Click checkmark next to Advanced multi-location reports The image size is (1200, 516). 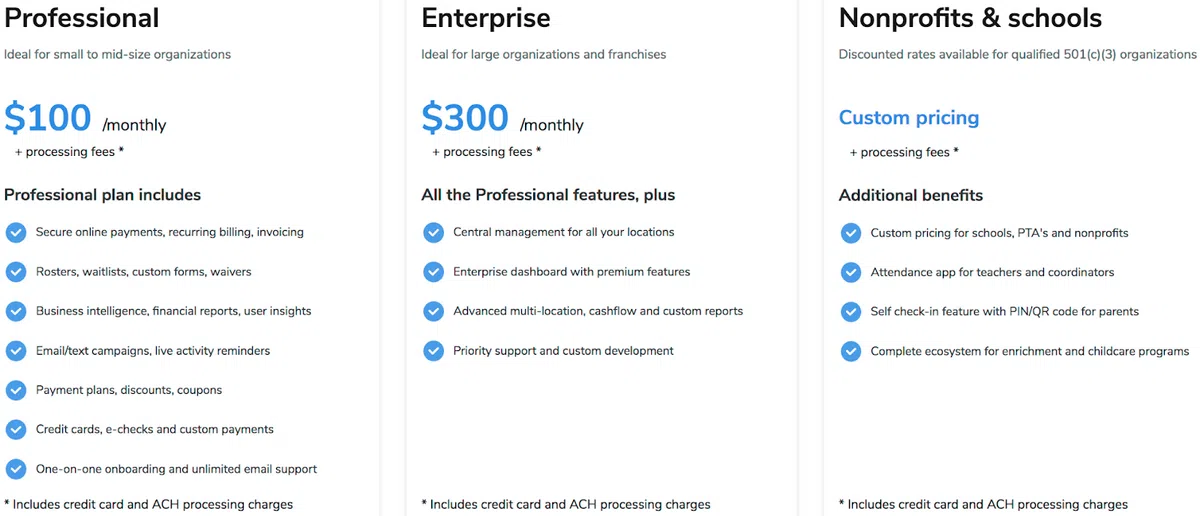click(x=433, y=311)
